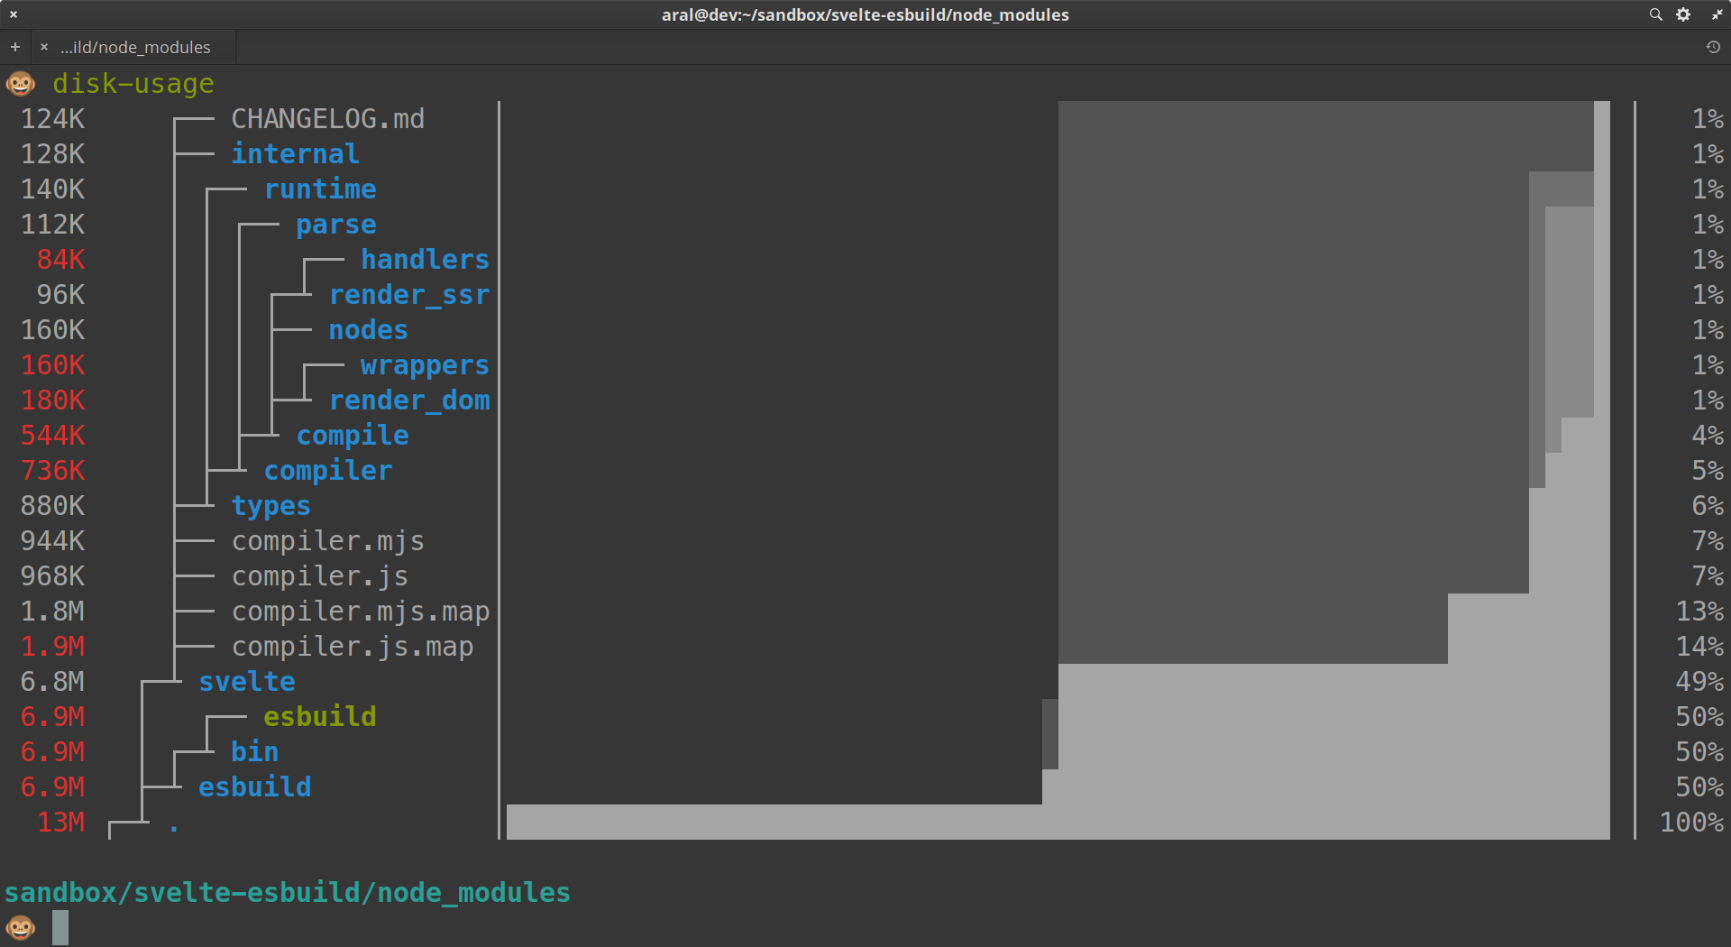Click the 49% percentage value
The height and width of the screenshot is (947, 1731).
click(x=1700, y=682)
